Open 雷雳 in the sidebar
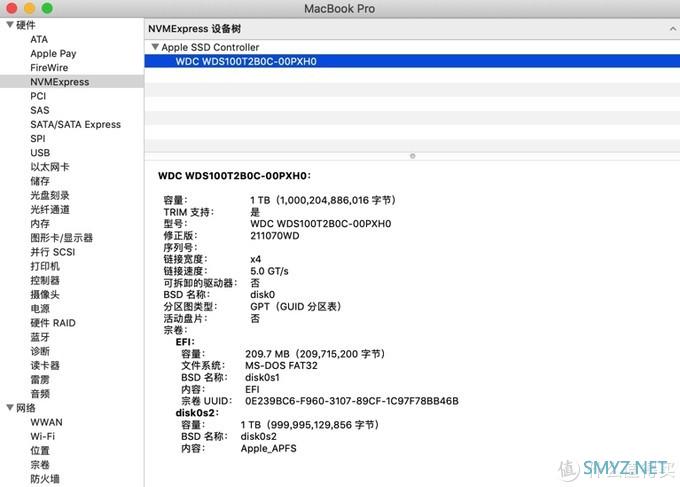This screenshot has width=680, height=487. [40, 380]
